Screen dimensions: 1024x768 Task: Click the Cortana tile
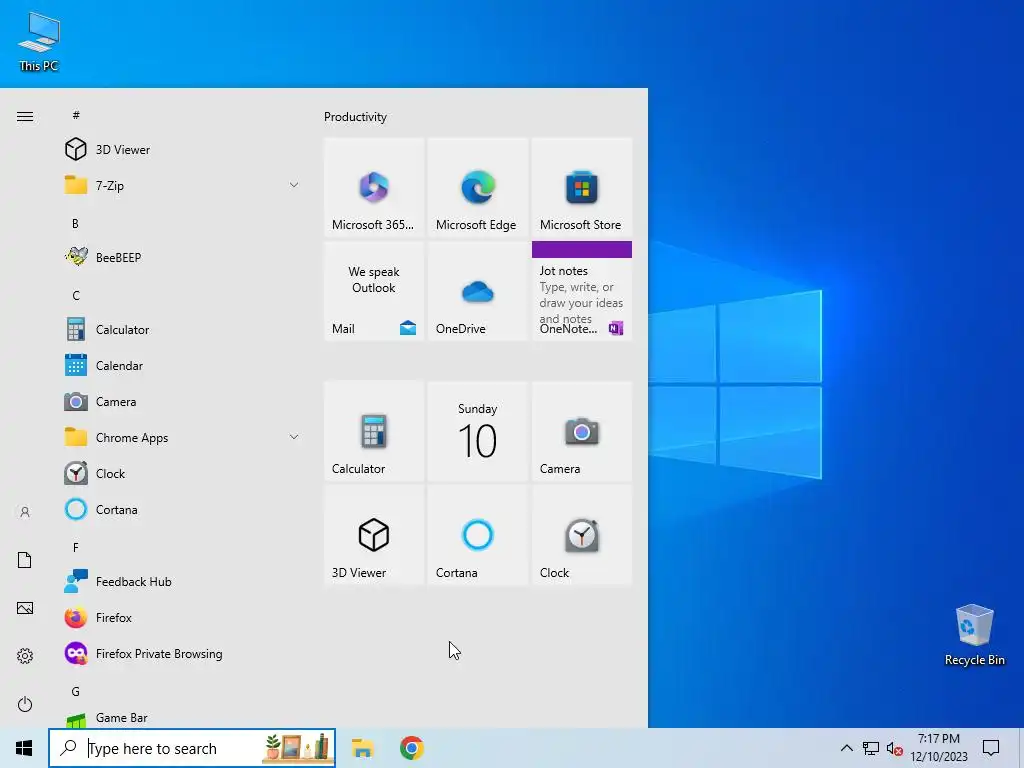click(x=478, y=536)
